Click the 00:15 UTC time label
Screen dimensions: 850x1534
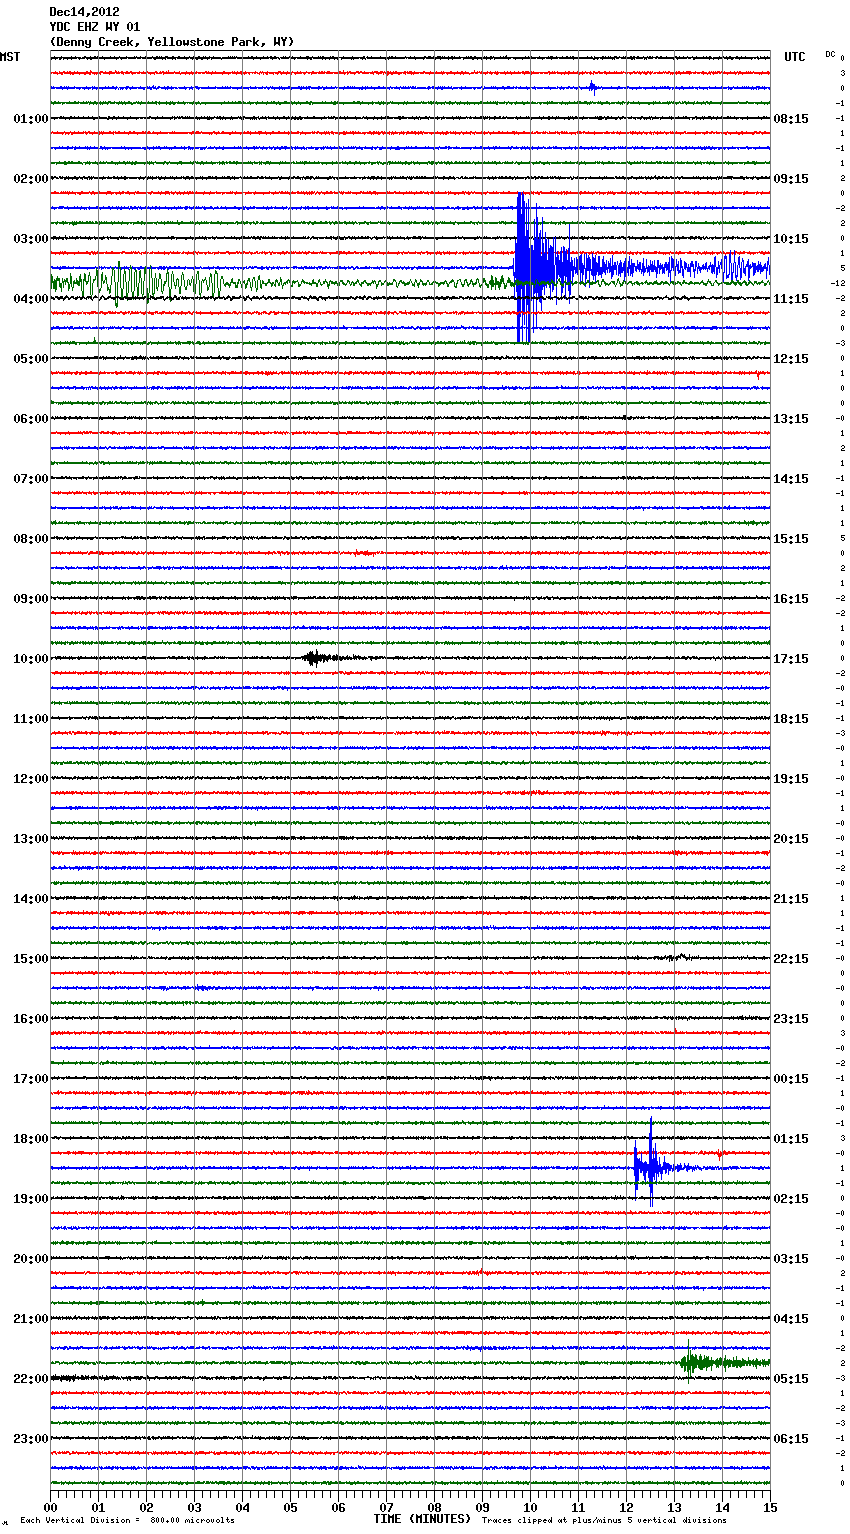point(791,1079)
